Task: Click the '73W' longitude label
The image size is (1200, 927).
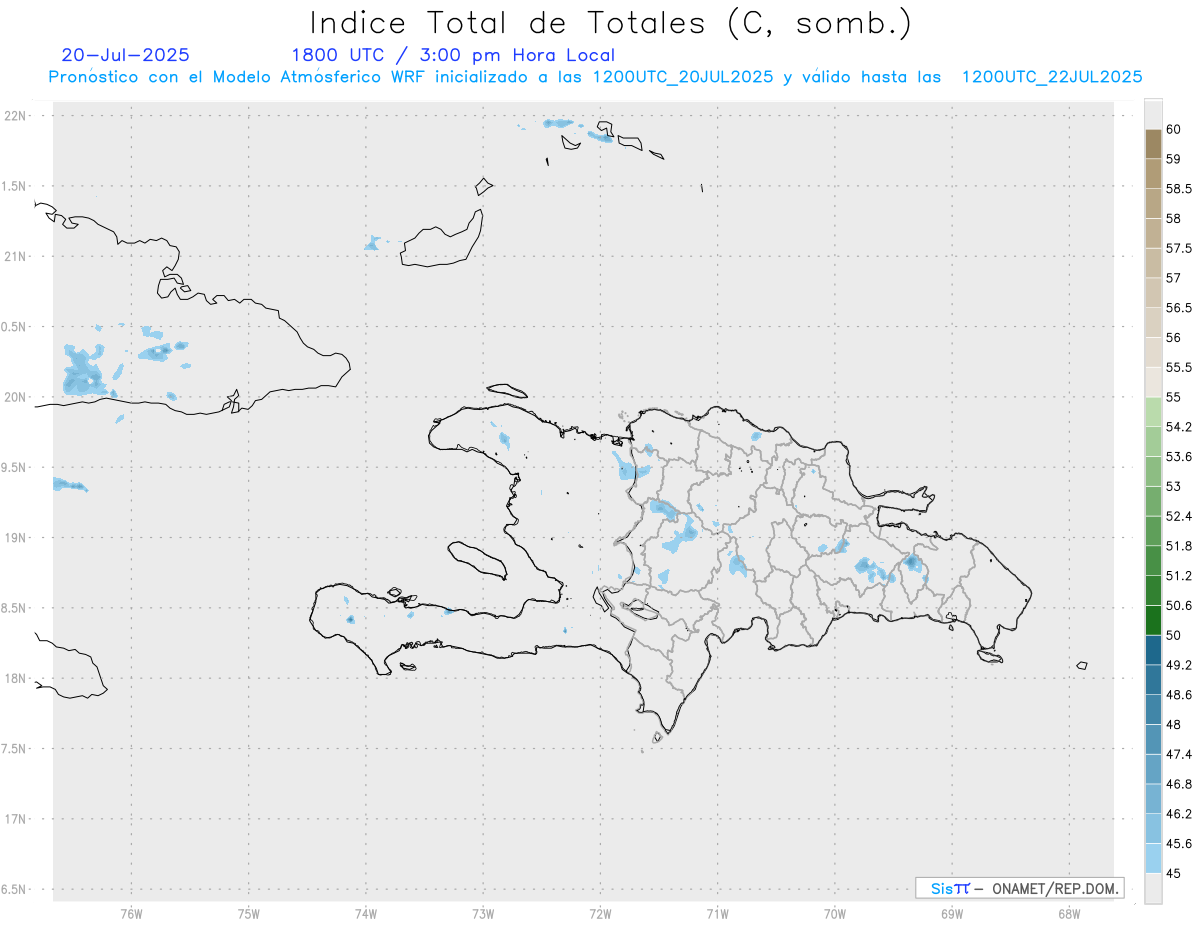Action: (x=483, y=914)
